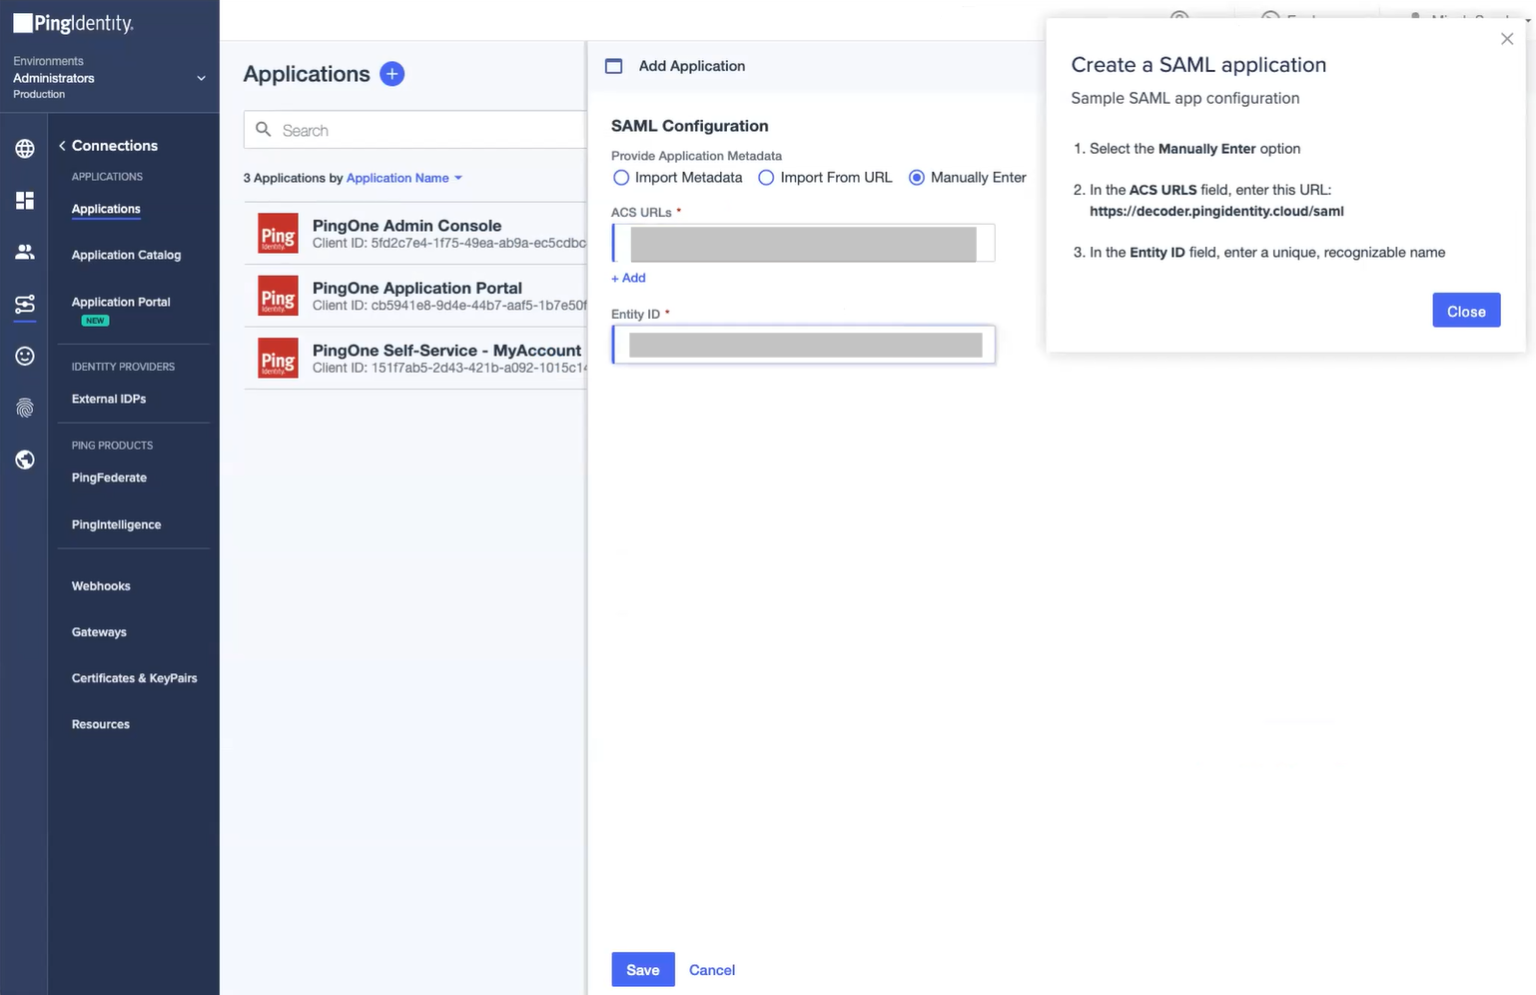Open the Experiences smiley icon

tap(24, 356)
